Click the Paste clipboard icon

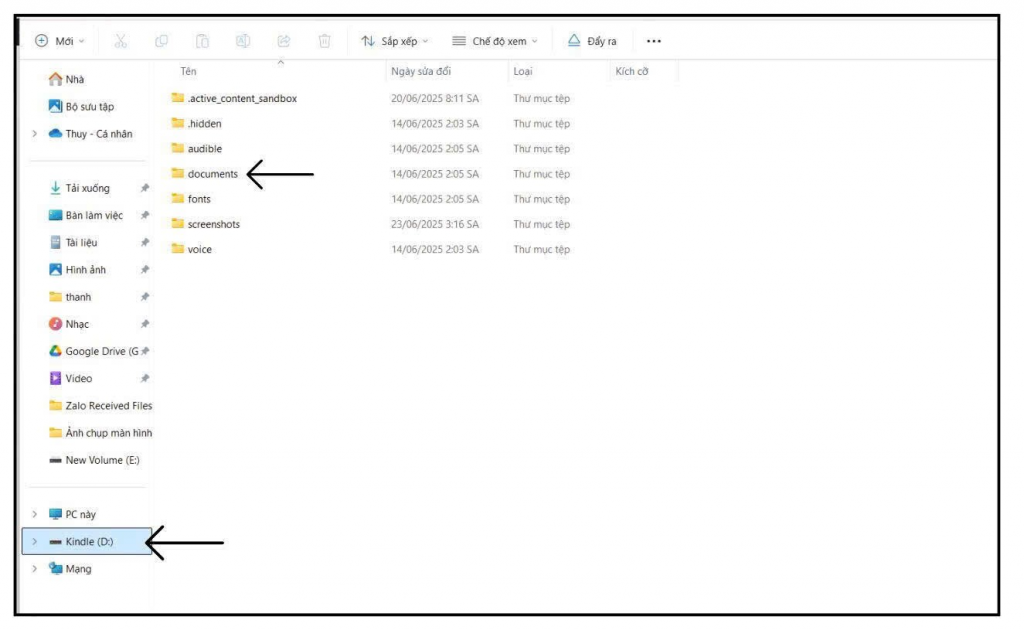click(x=202, y=41)
